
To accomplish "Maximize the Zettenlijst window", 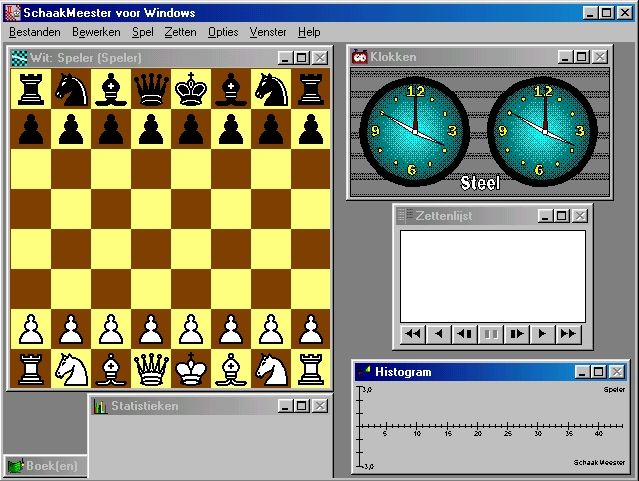I will tap(561, 215).
